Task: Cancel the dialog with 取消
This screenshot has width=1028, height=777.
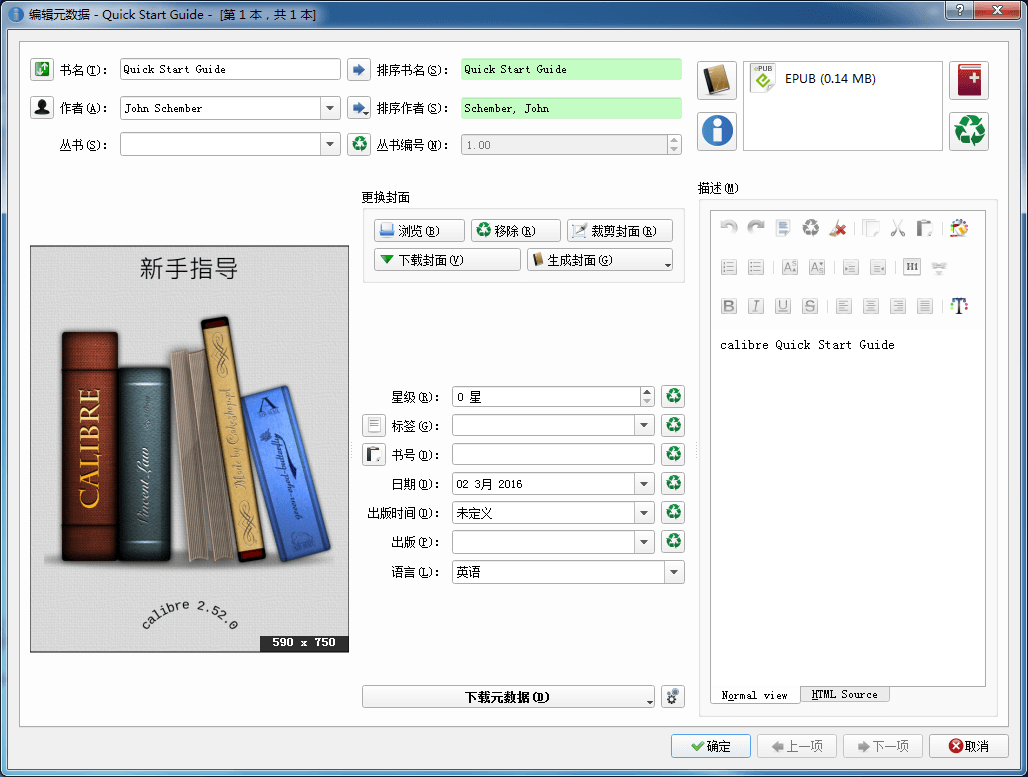Action: coord(968,746)
